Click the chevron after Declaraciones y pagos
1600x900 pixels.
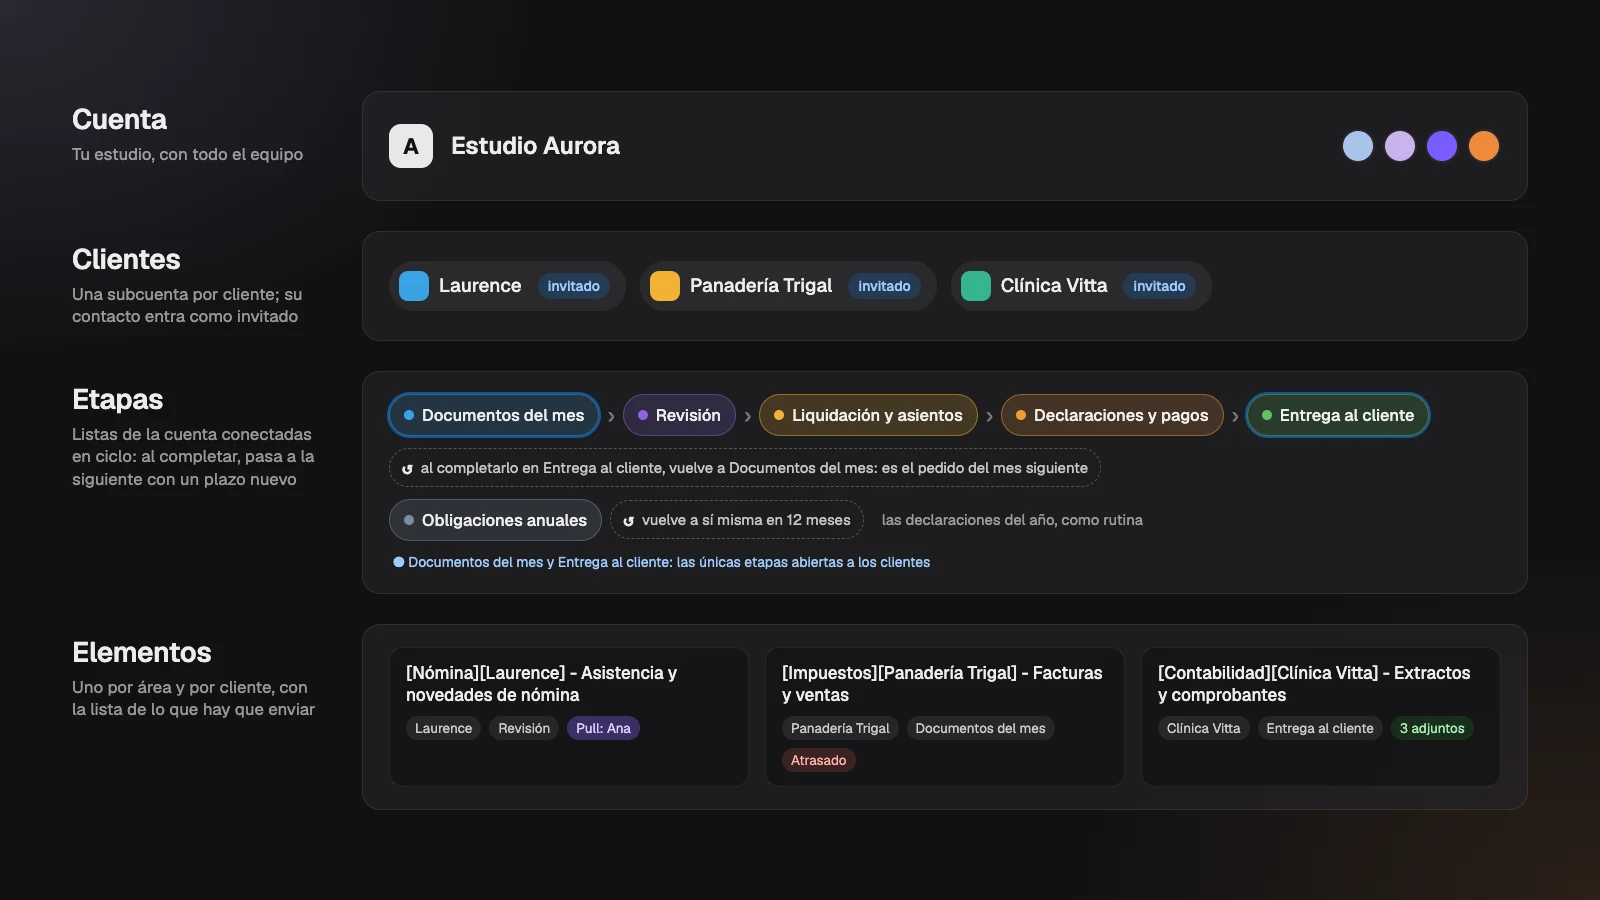(1235, 416)
